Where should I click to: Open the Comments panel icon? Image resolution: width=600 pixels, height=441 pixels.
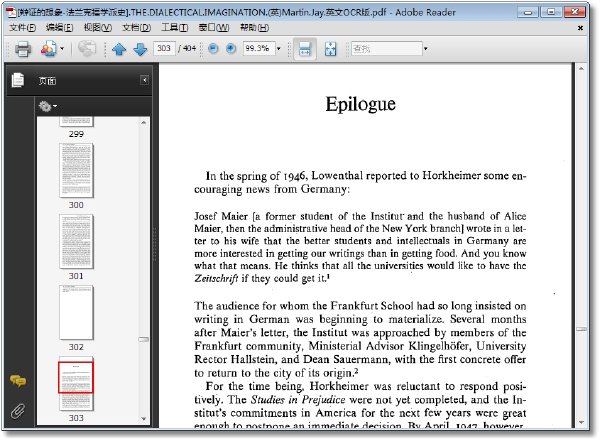18,381
